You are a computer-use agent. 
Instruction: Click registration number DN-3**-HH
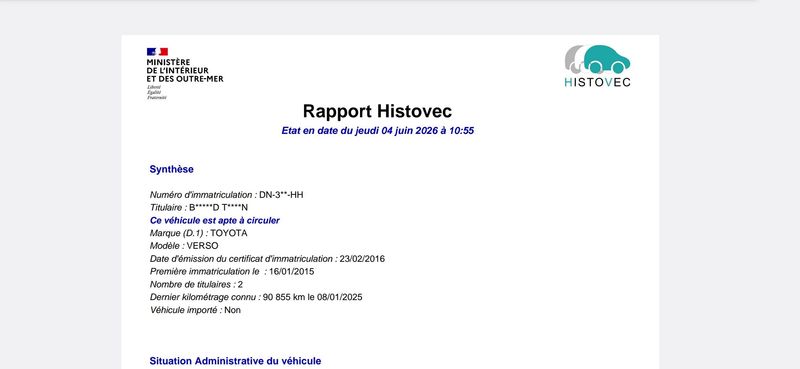point(281,195)
